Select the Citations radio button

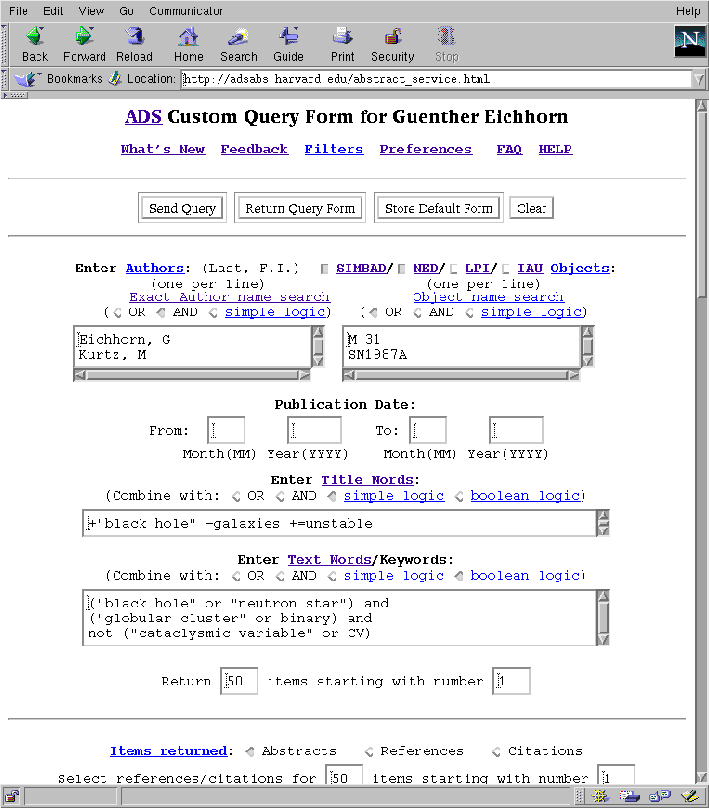[x=496, y=752]
